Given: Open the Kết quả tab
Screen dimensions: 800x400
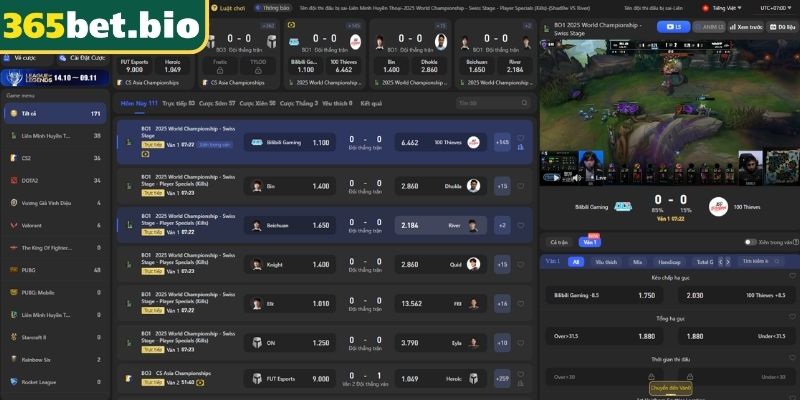Looking at the screenshot, I should 371,103.
